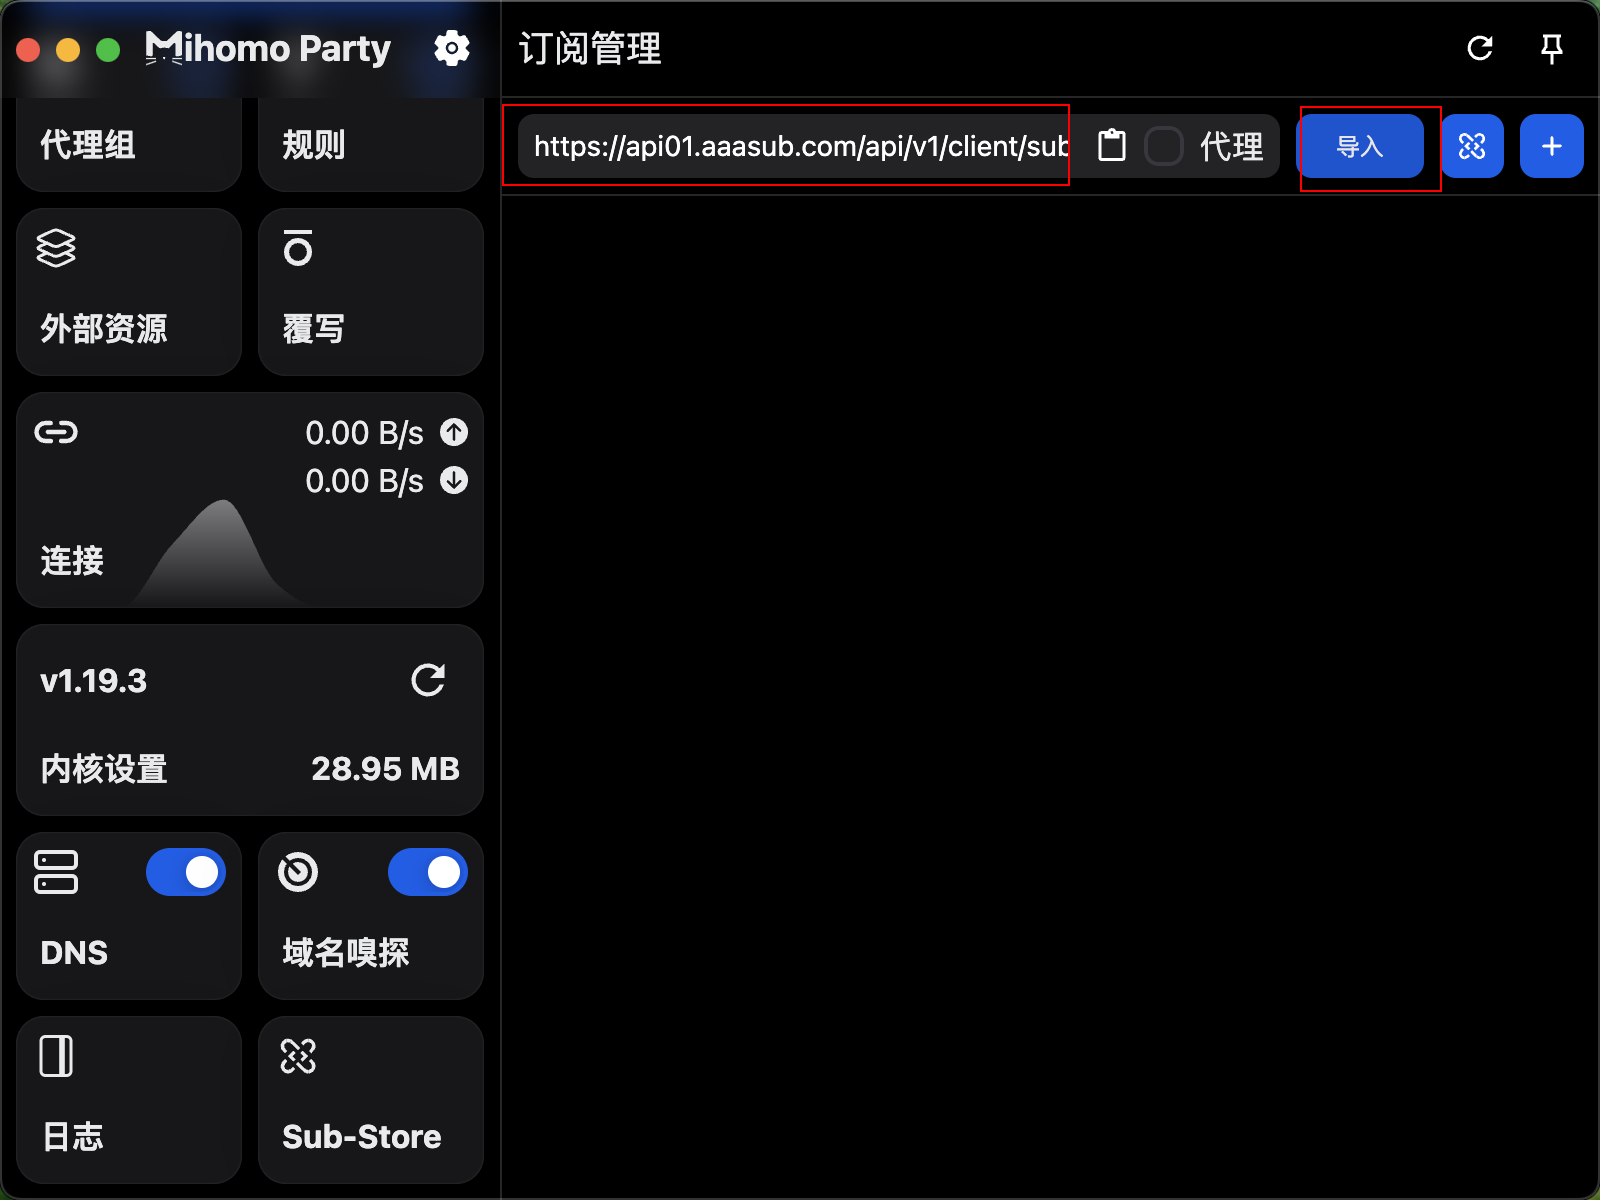Click the refresh icon beside 订阅管理
This screenshot has width=1600, height=1200.
click(x=1480, y=48)
